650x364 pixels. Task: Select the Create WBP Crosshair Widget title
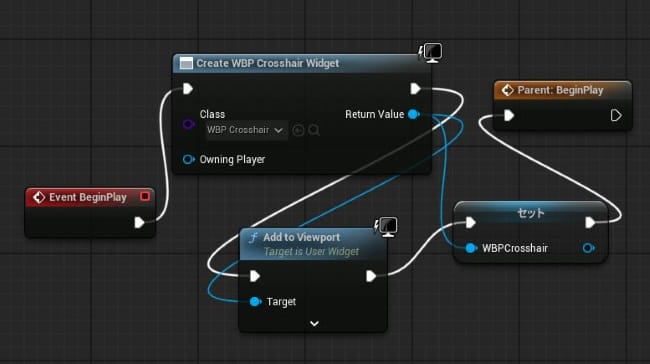(x=267, y=63)
